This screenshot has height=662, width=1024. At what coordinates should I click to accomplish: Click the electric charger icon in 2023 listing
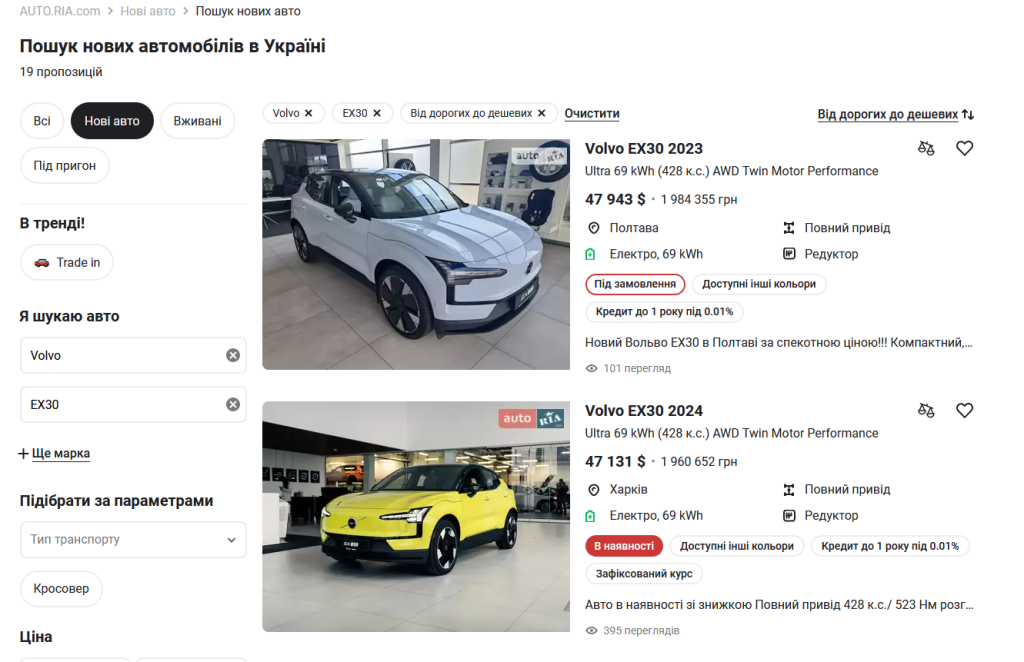coord(590,254)
